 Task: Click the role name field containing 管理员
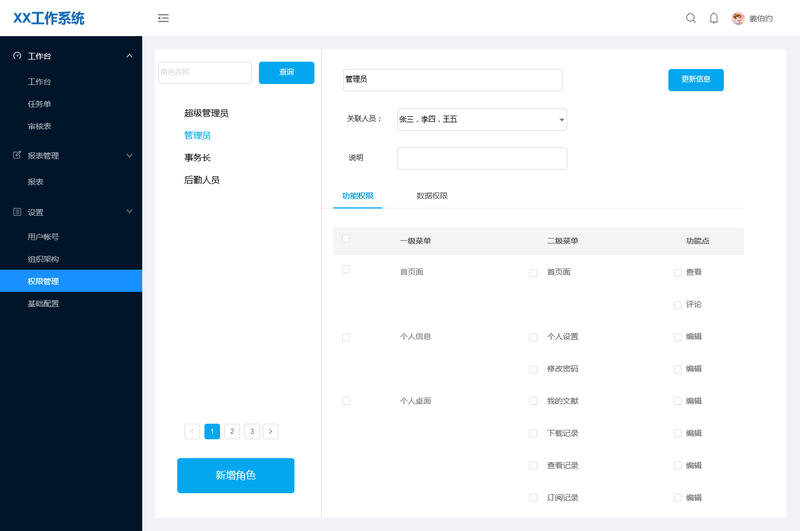click(x=453, y=80)
